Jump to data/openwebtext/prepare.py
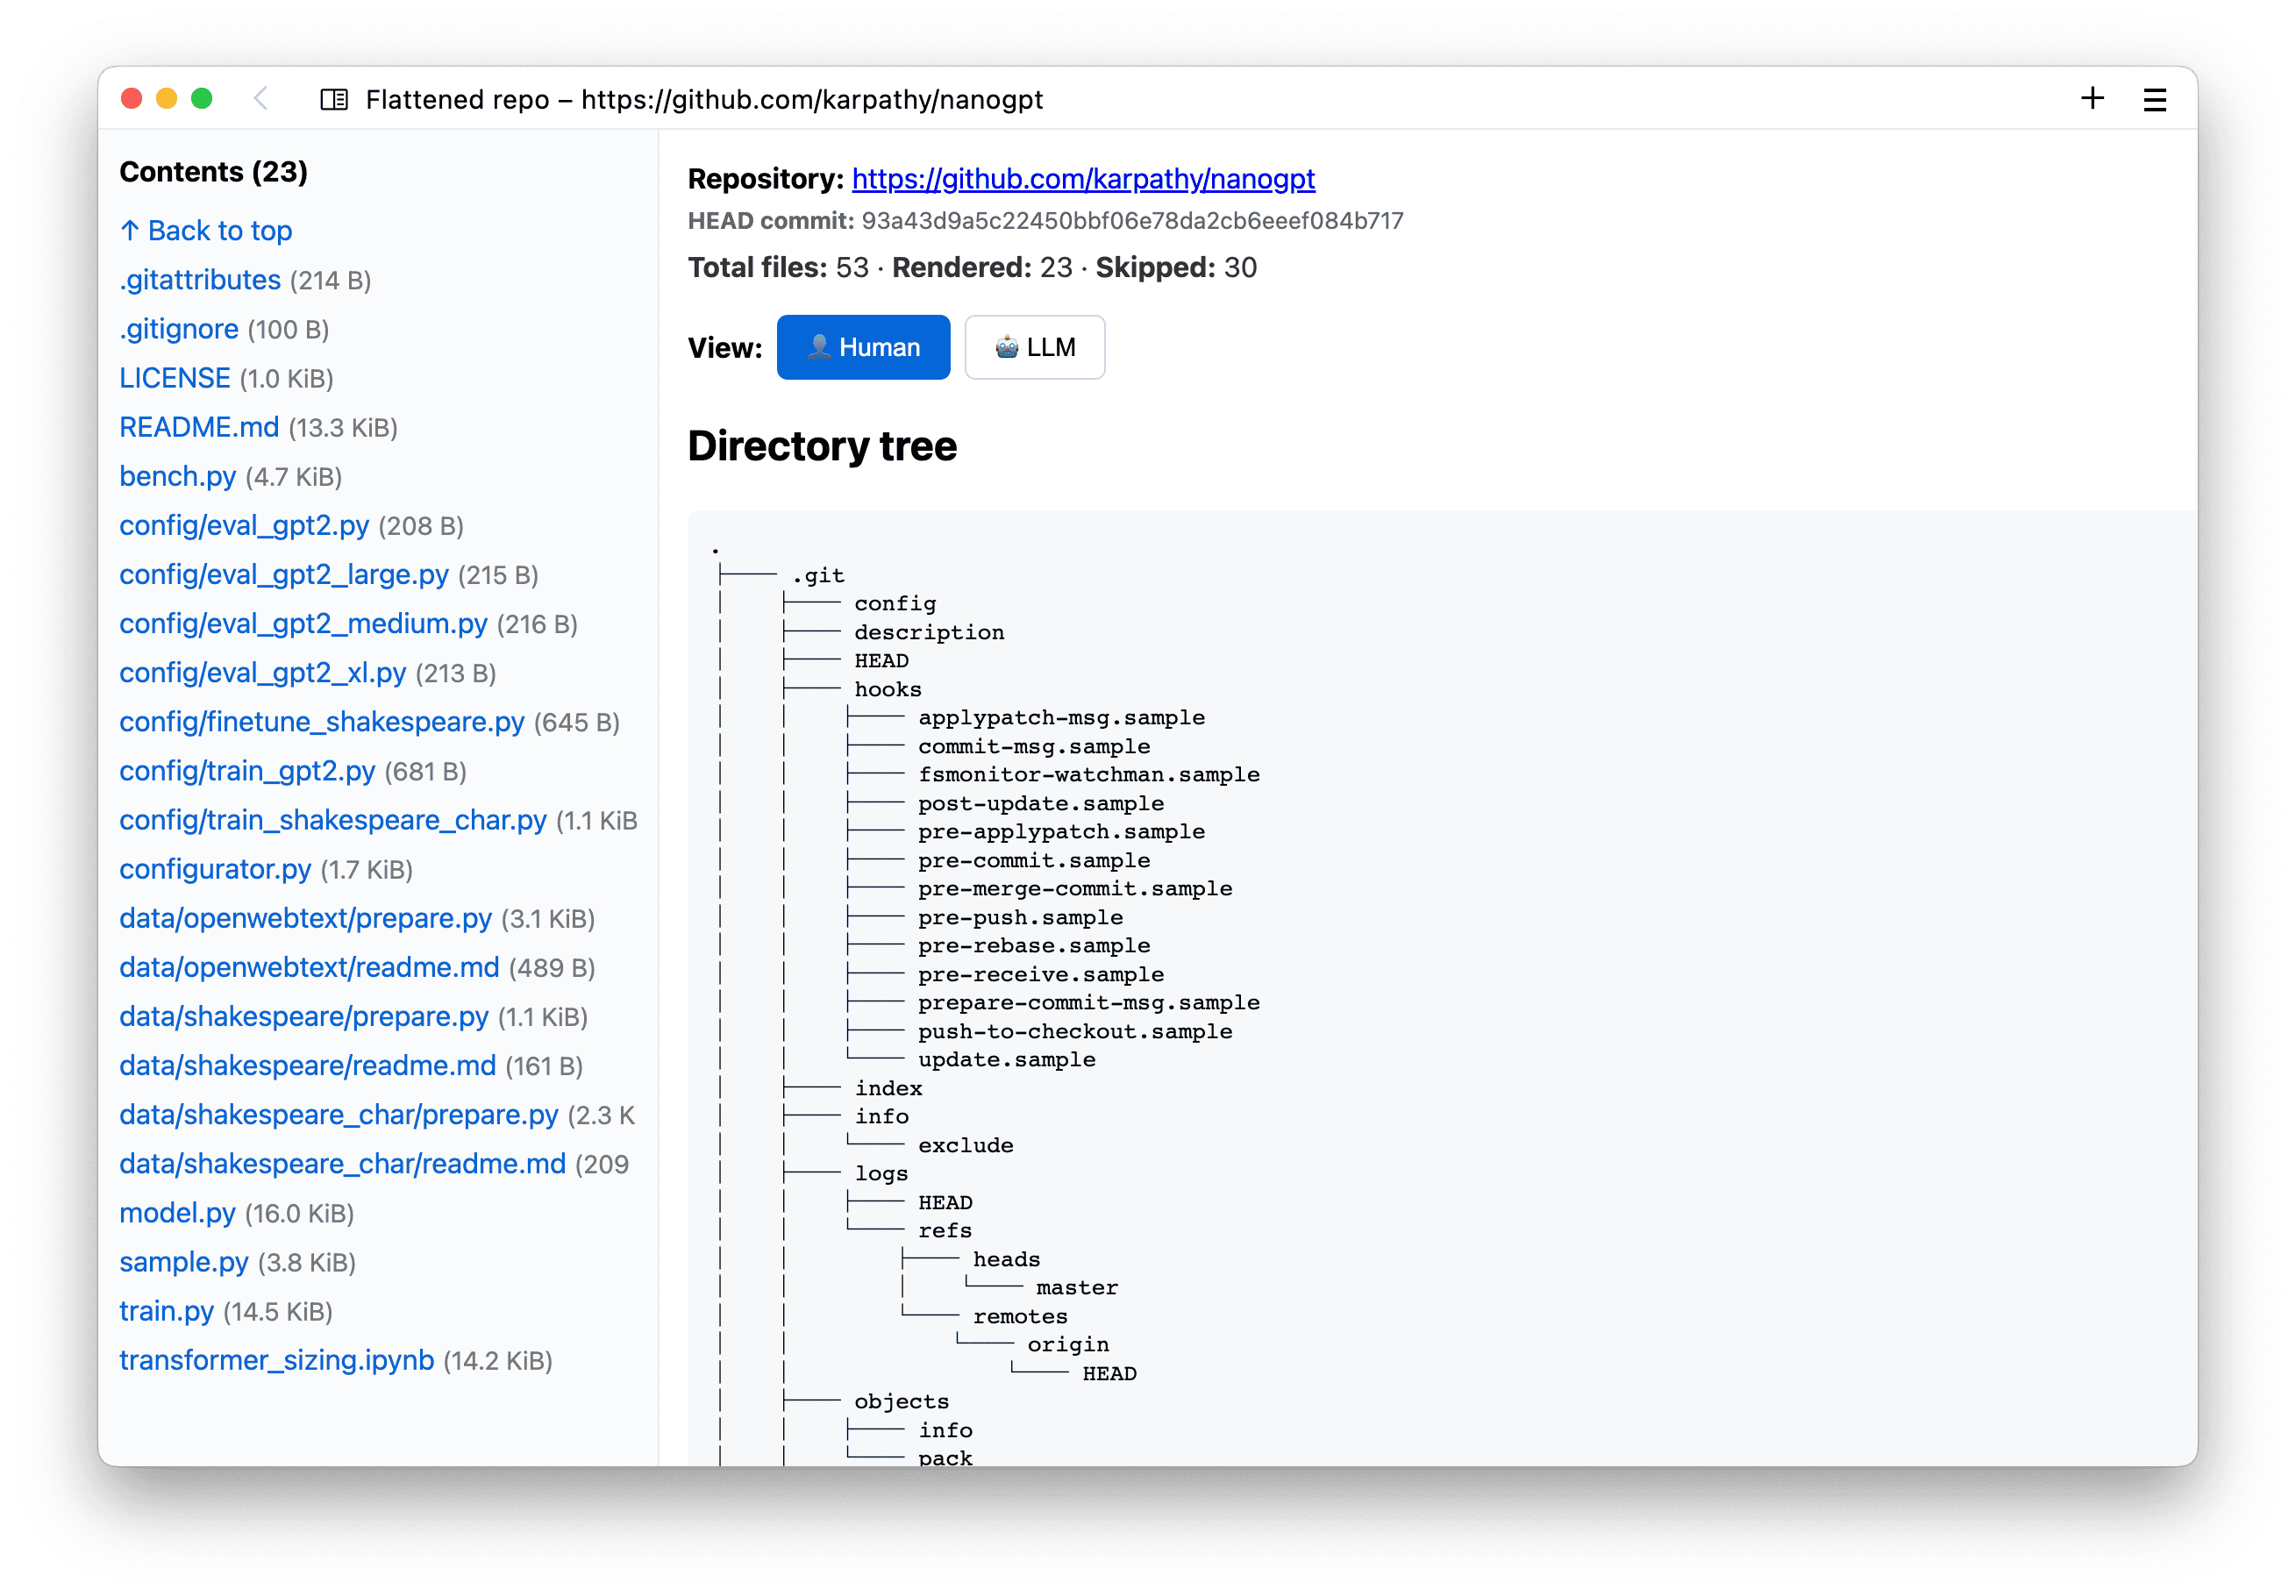This screenshot has height=1596, width=2296. (305, 918)
